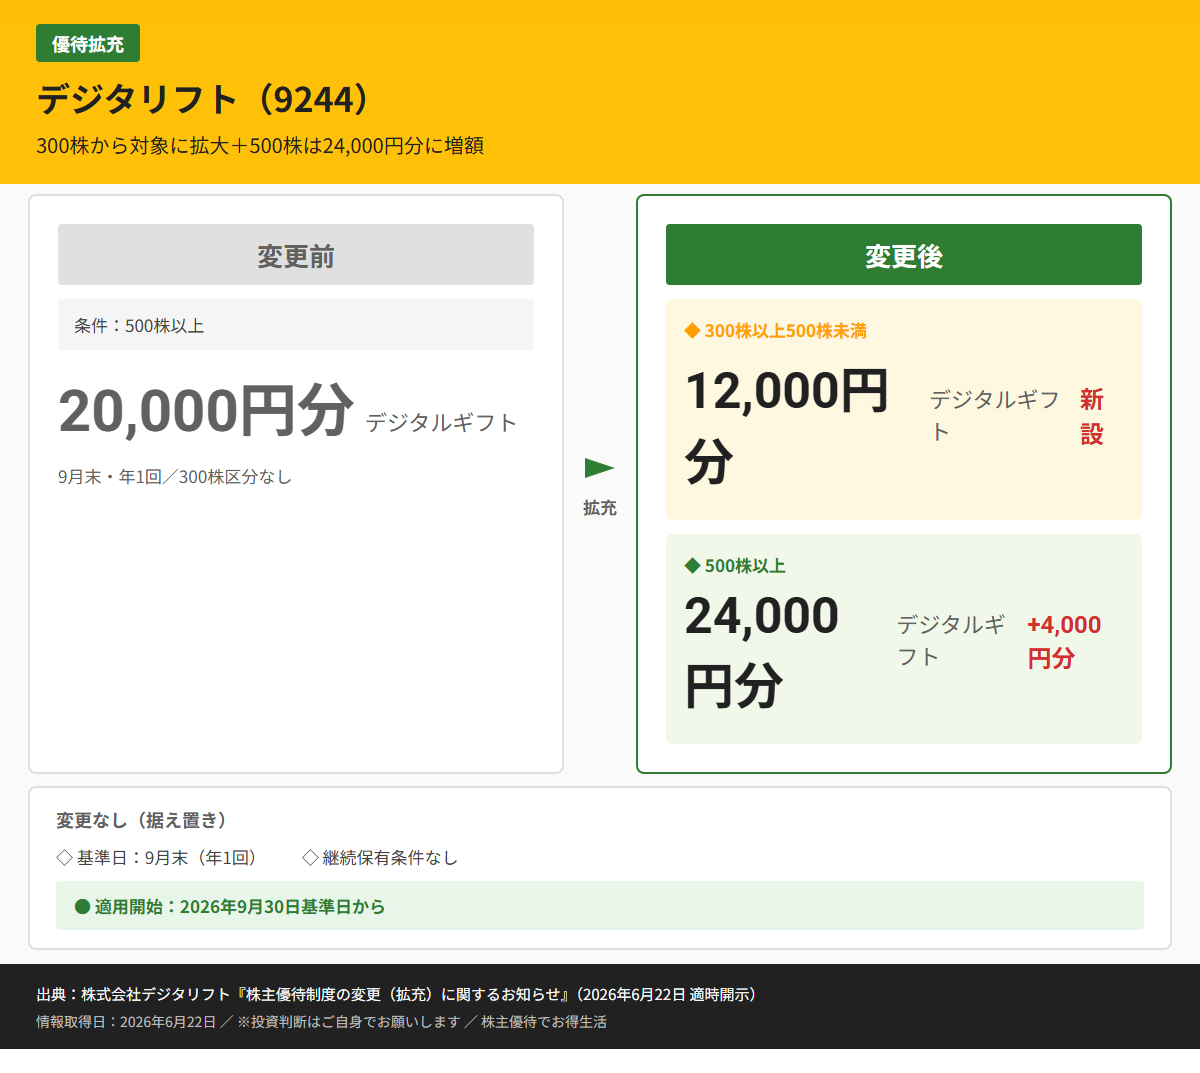Click the 継続保有条件なし item
Image resolution: width=1200 pixels, height=1073 pixels.
click(390, 858)
